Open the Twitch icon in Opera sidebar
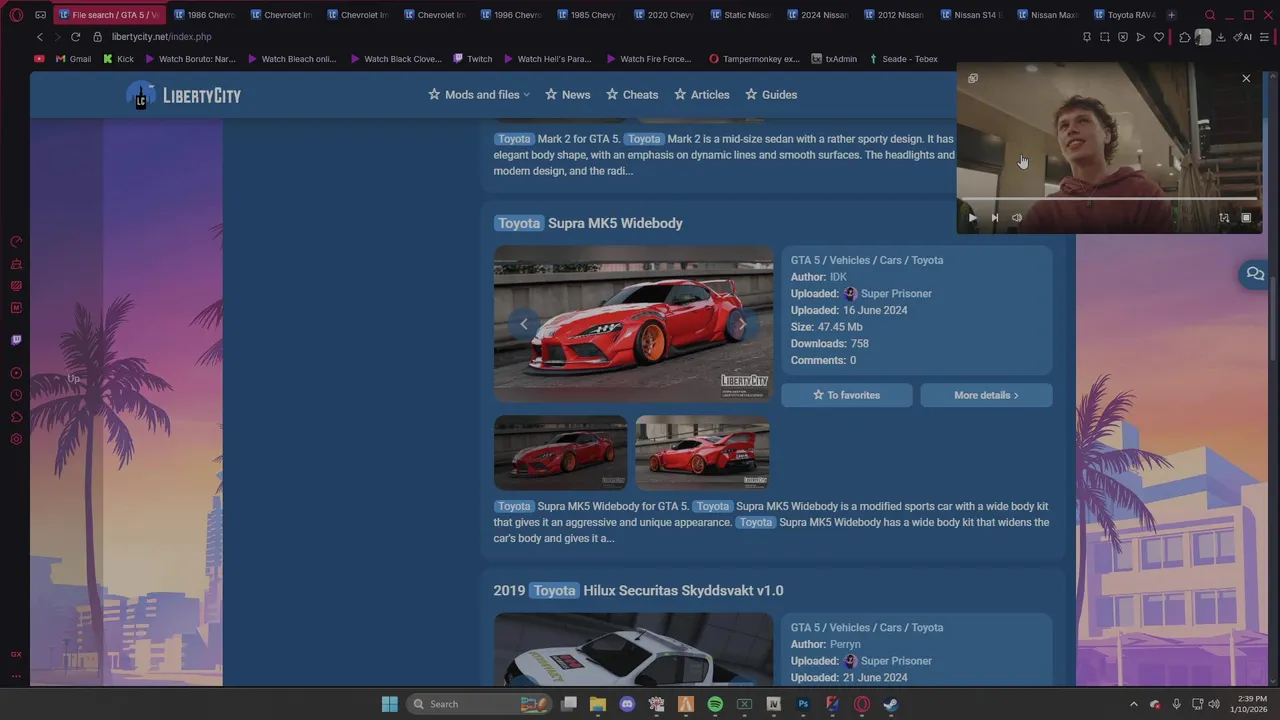 click(x=16, y=340)
